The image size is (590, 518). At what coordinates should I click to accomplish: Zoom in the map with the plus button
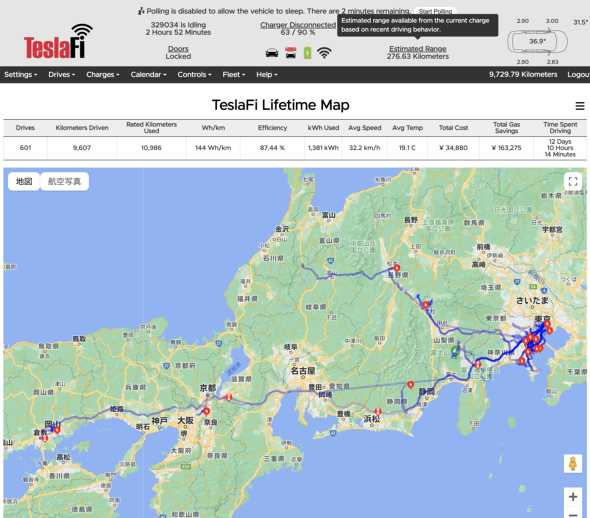tap(573, 497)
